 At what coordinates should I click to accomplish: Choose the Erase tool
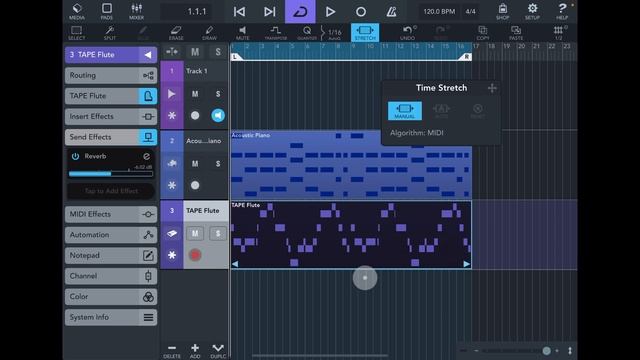point(176,33)
